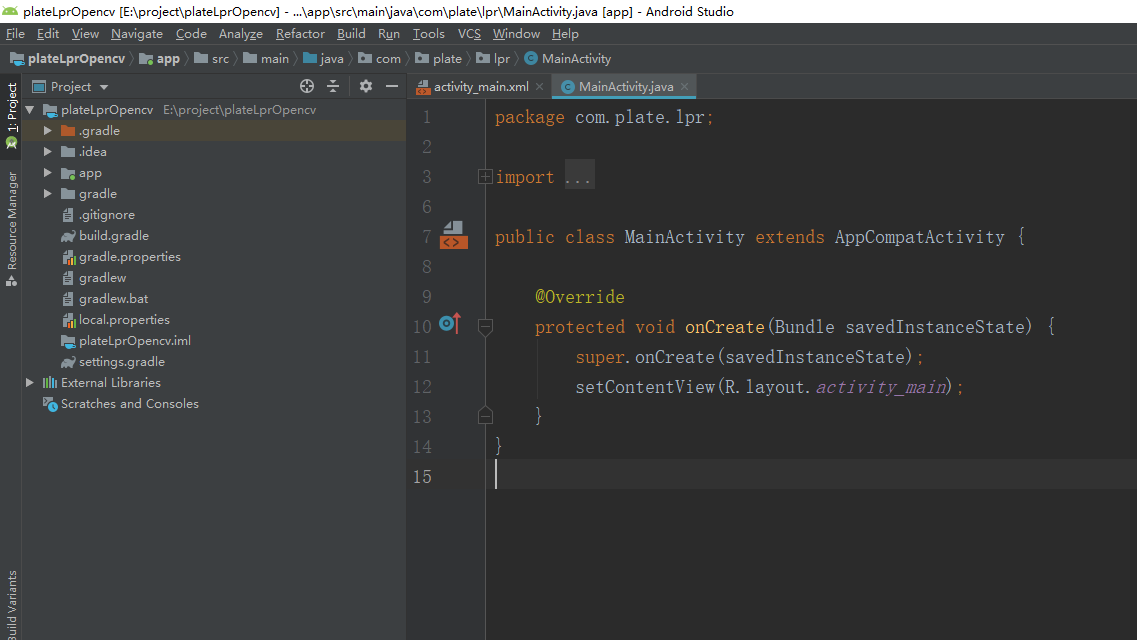The height and width of the screenshot is (640, 1137).
Task: Expand imports with the plus marker on line 3
Action: pos(485,175)
